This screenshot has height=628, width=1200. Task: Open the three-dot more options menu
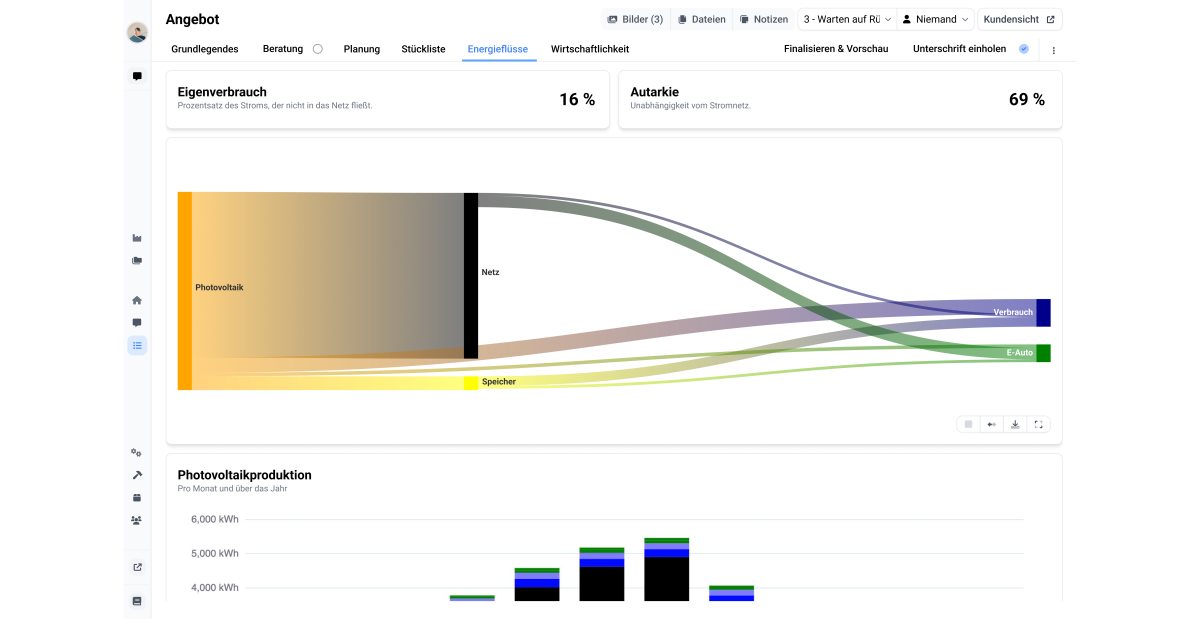click(1053, 50)
